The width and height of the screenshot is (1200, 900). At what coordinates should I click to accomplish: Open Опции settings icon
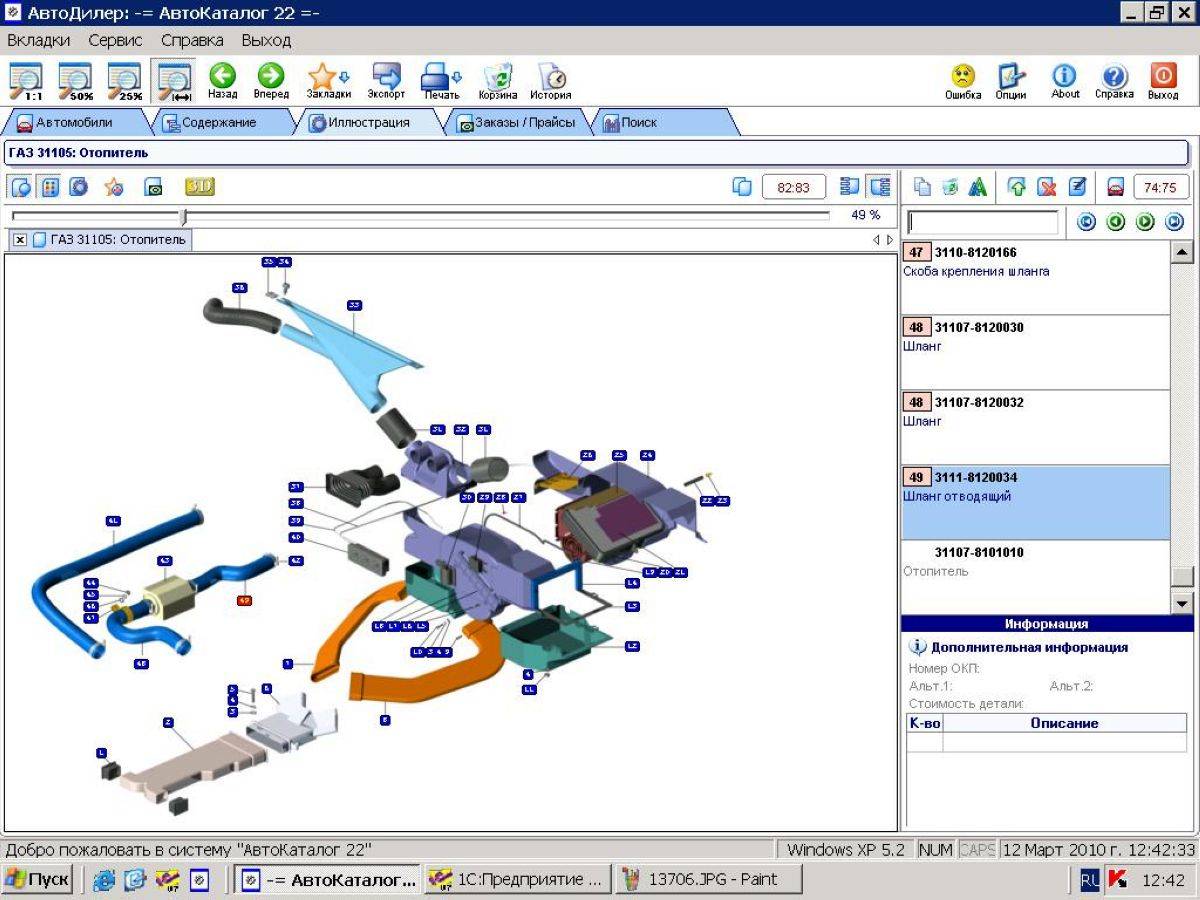1011,80
